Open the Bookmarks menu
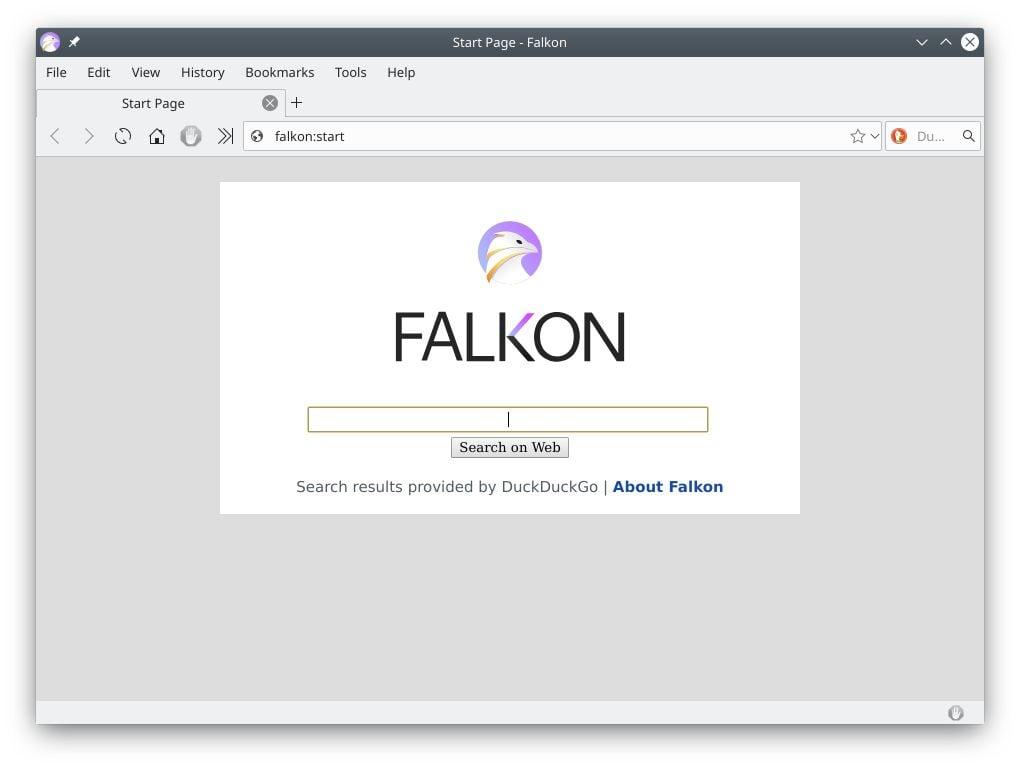 coord(280,72)
